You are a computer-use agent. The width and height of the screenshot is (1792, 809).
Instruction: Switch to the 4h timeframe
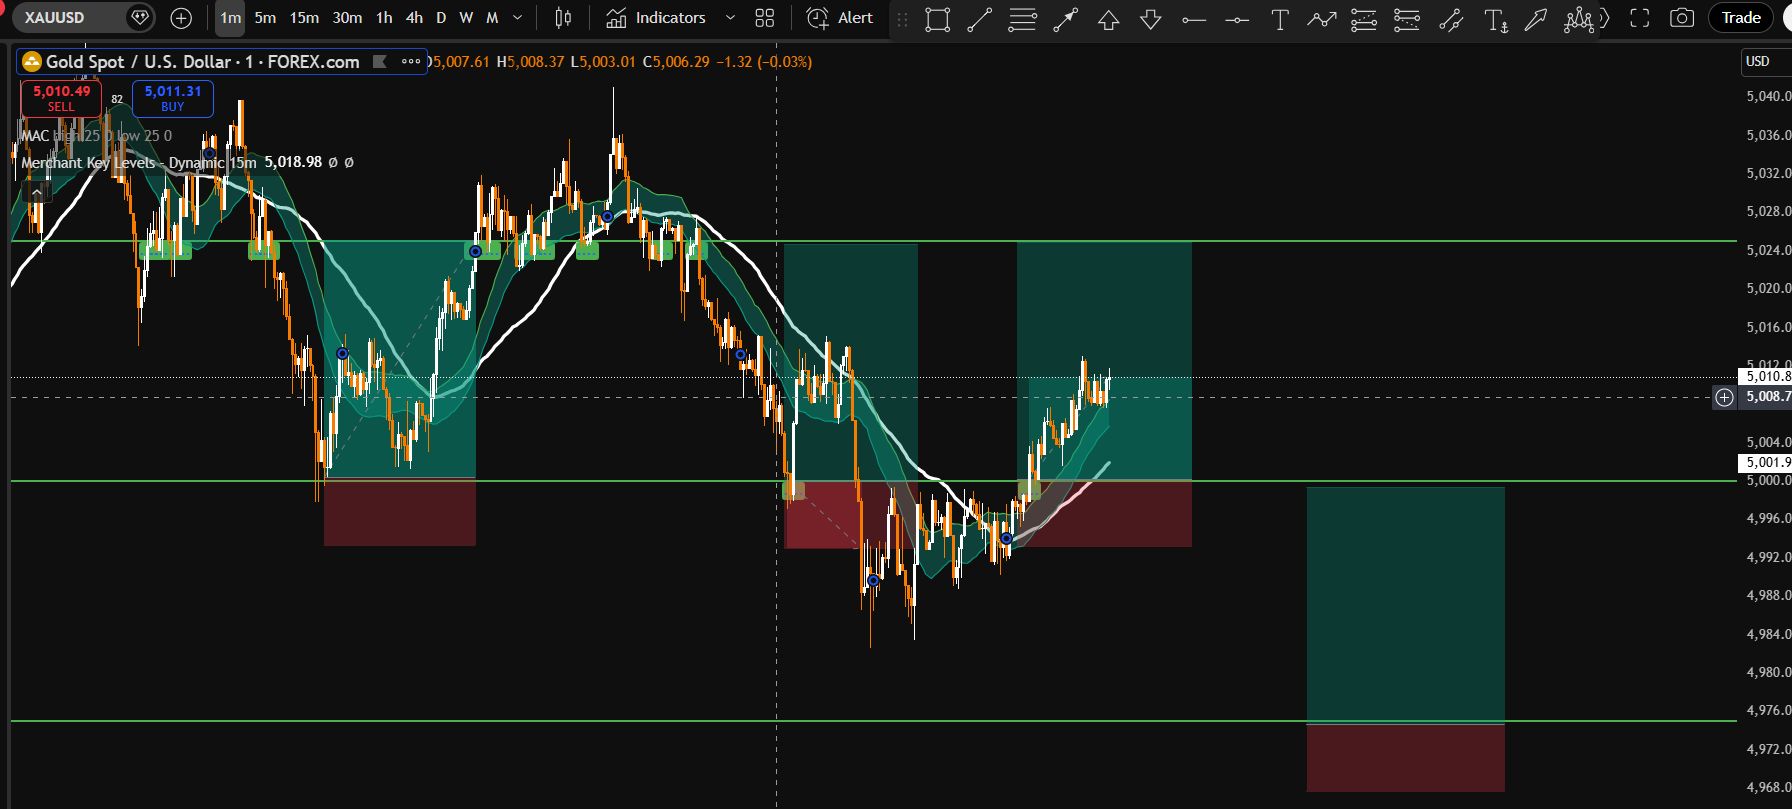[414, 18]
